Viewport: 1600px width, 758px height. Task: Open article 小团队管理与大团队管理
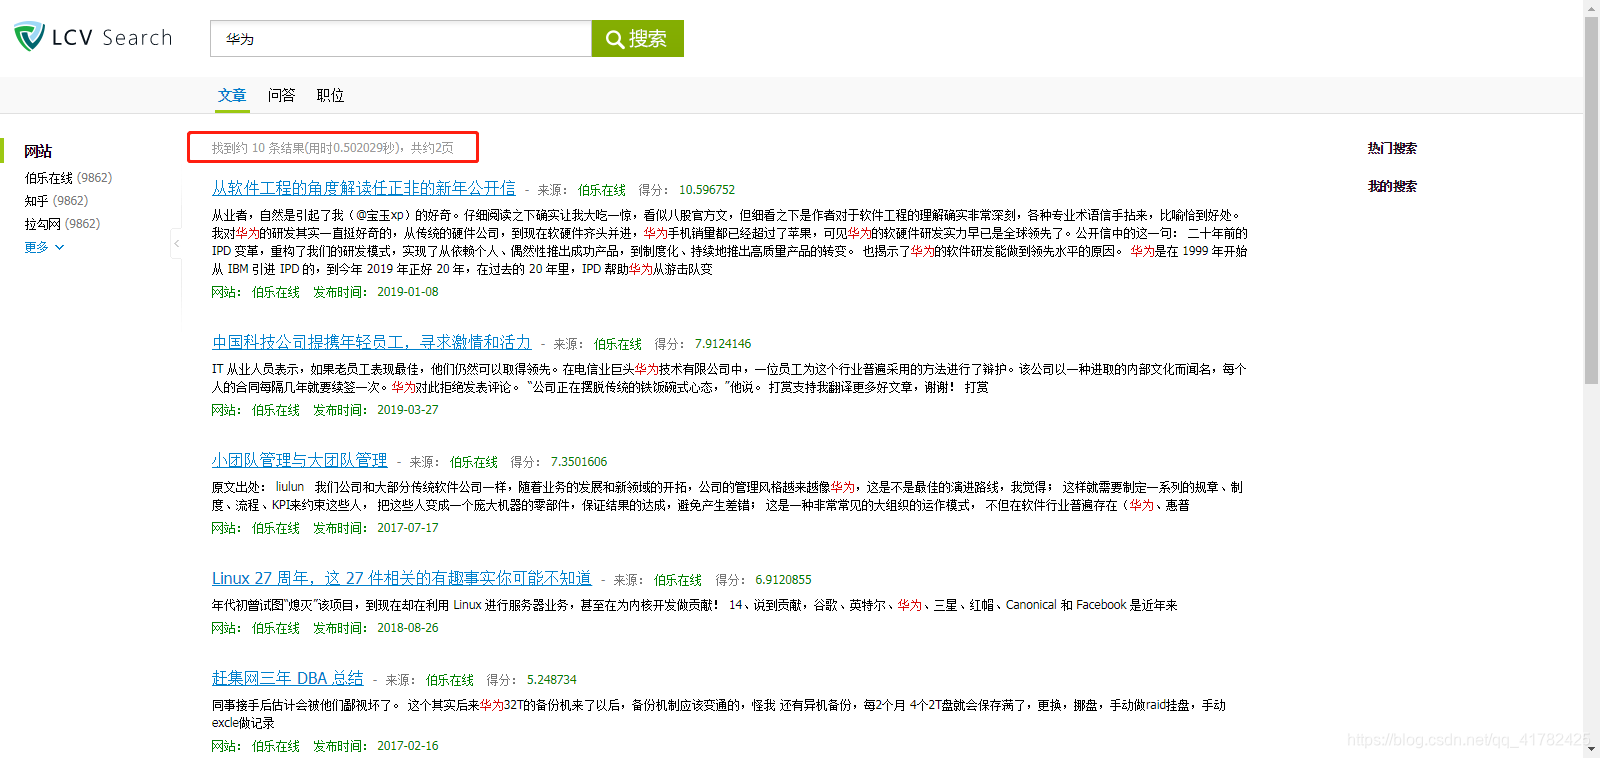coord(299,460)
